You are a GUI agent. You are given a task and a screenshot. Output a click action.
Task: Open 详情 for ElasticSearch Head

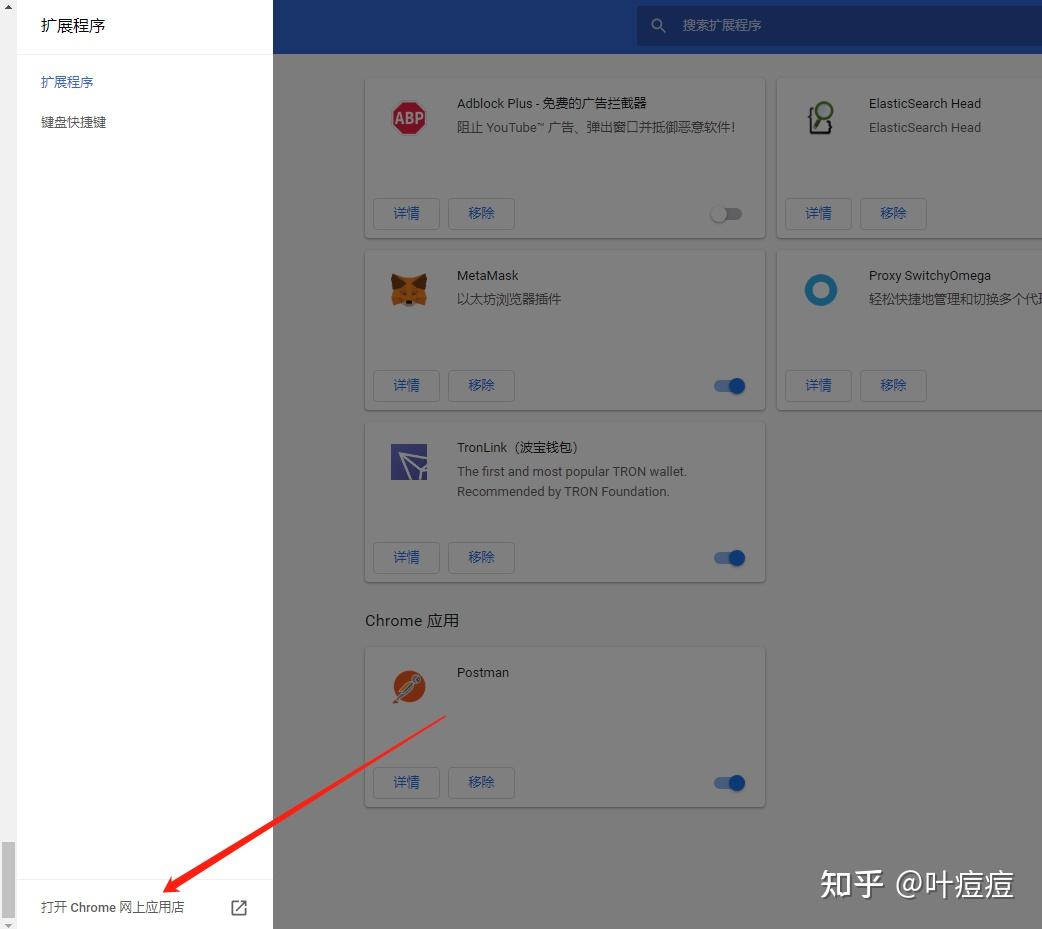[818, 213]
